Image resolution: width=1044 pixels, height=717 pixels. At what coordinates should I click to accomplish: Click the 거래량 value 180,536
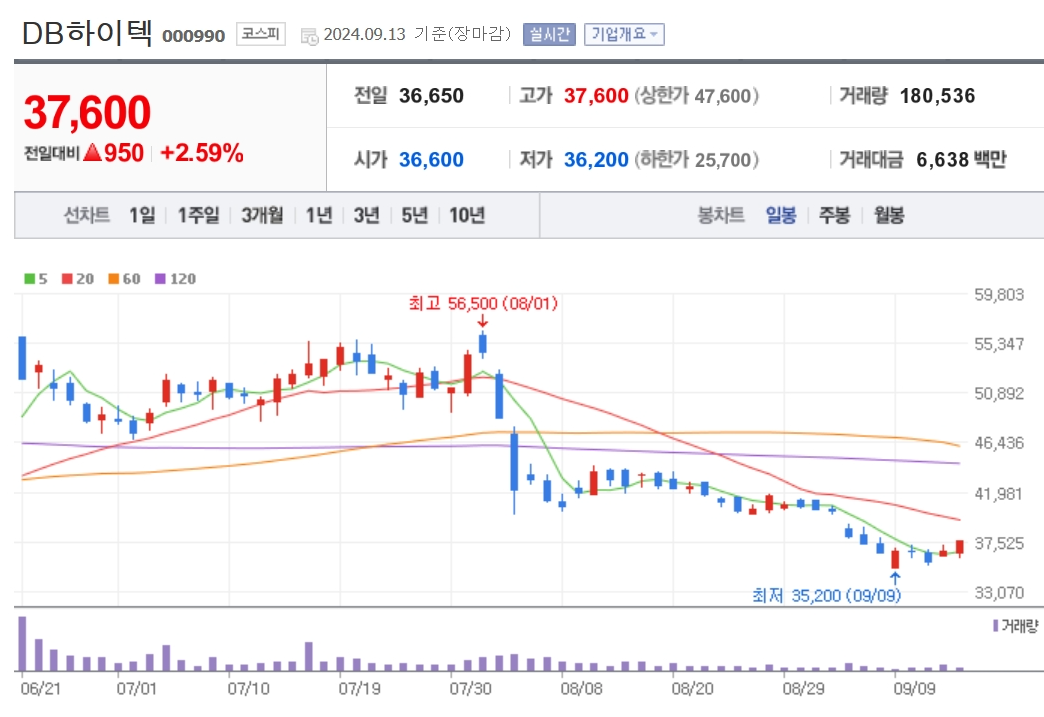(x=937, y=96)
